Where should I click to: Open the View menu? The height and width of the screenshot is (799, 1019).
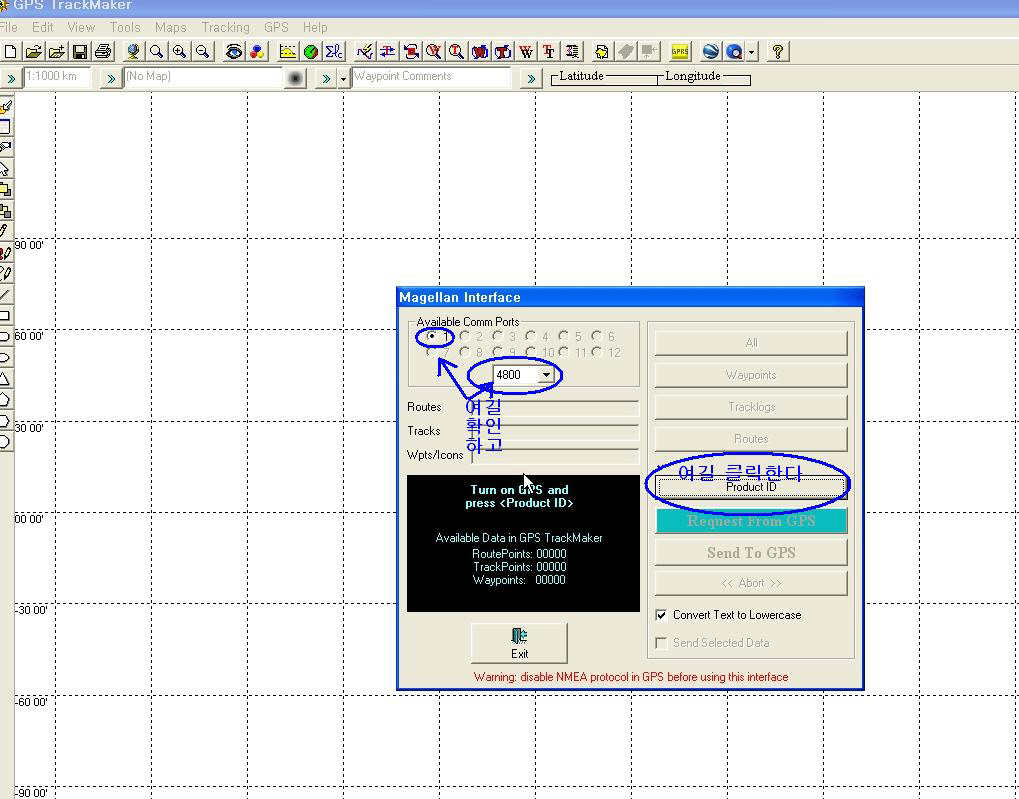(x=81, y=27)
